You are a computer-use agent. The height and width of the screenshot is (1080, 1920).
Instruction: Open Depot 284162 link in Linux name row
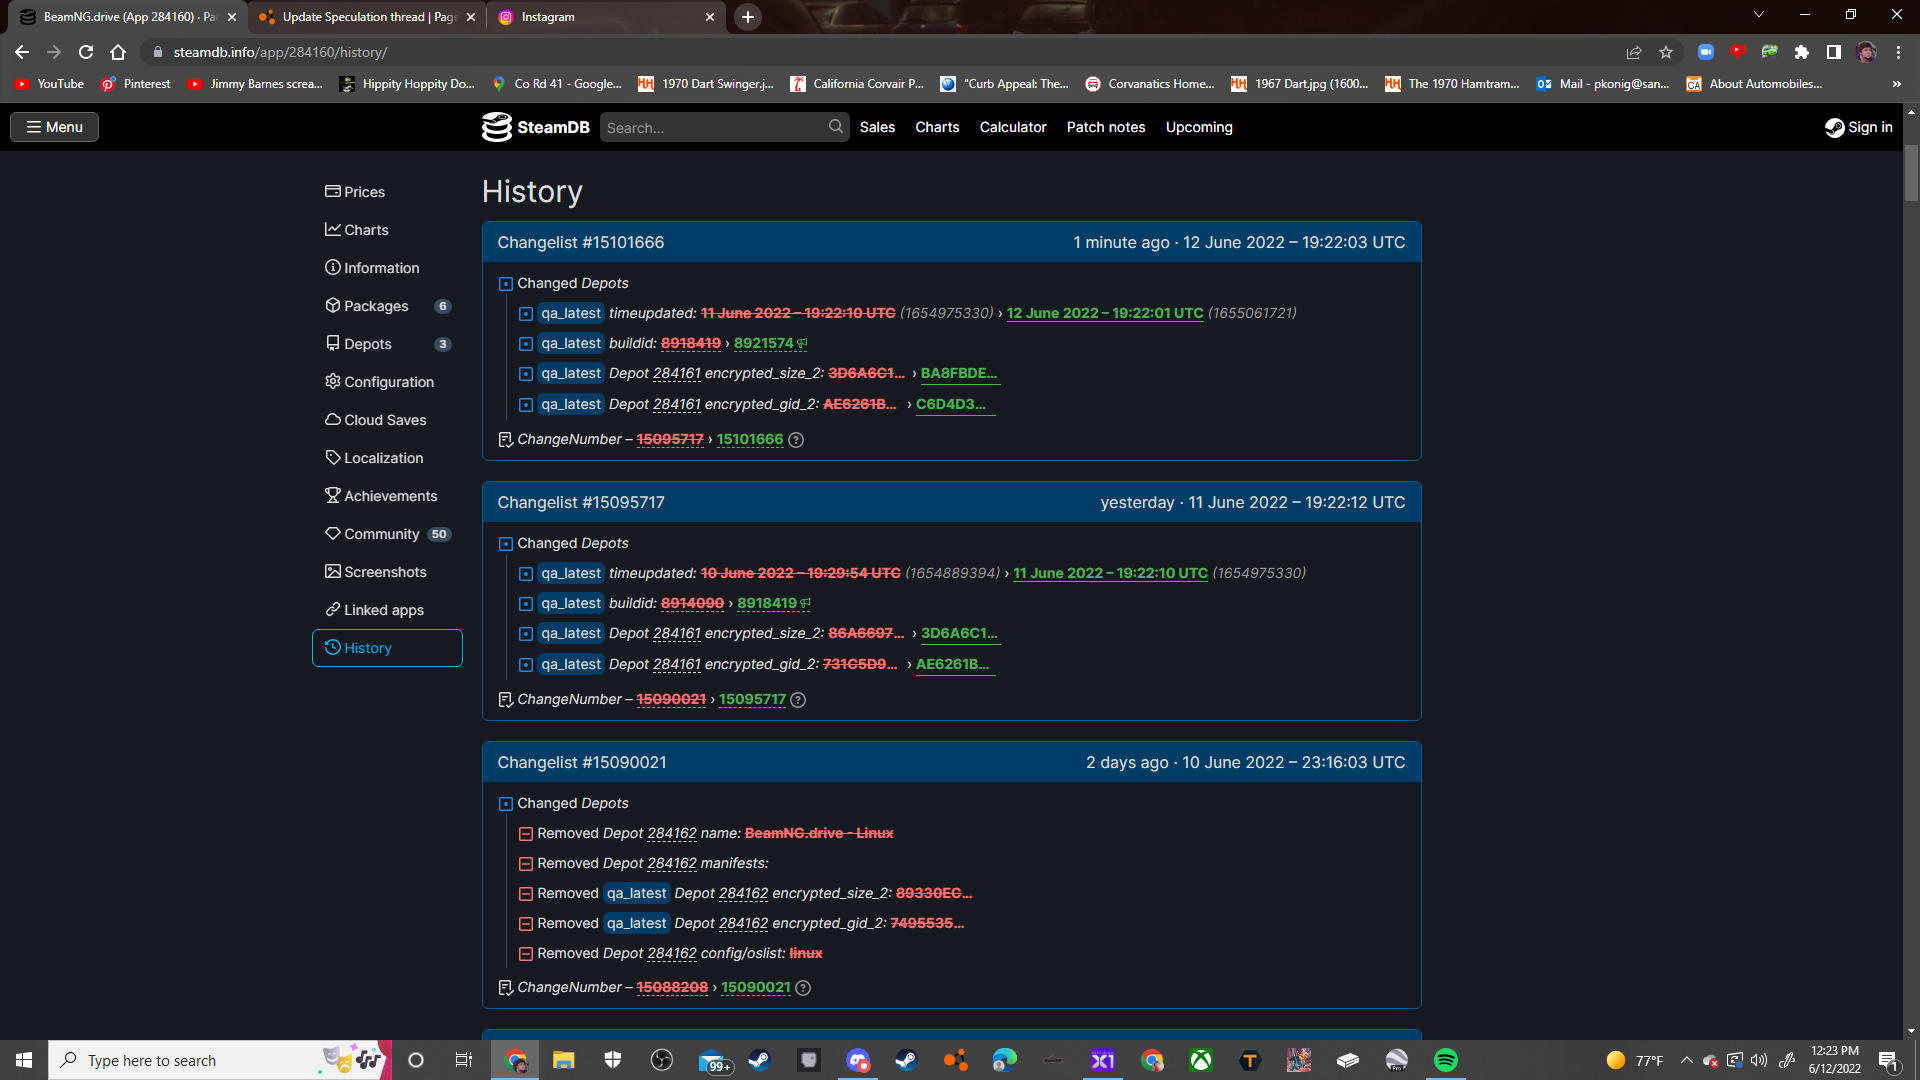(x=672, y=833)
